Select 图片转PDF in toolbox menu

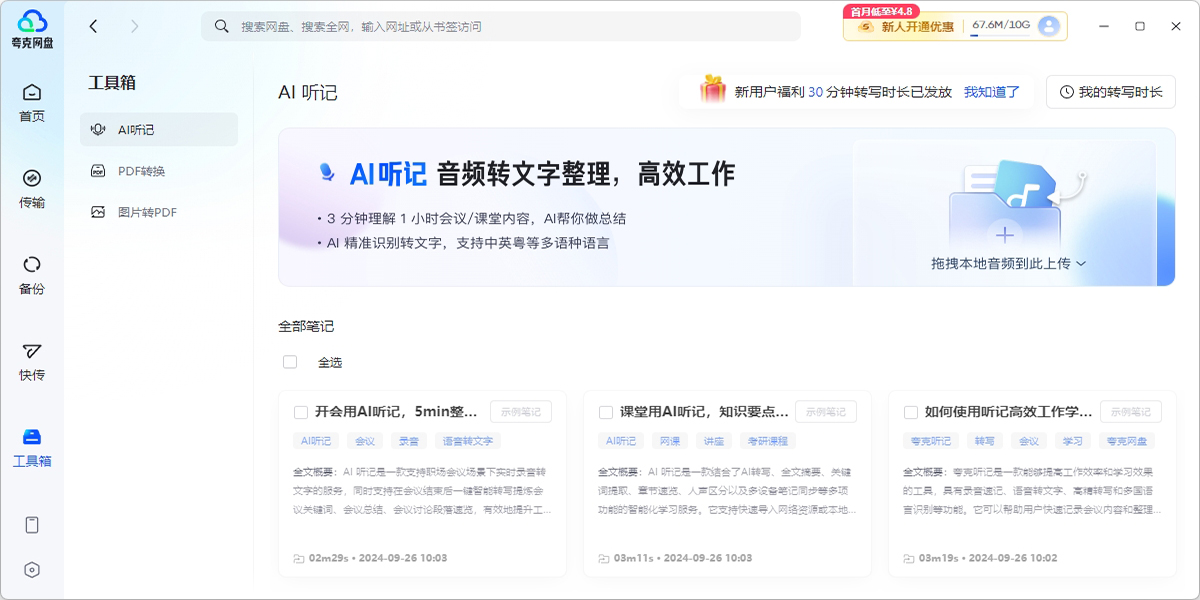[159, 212]
